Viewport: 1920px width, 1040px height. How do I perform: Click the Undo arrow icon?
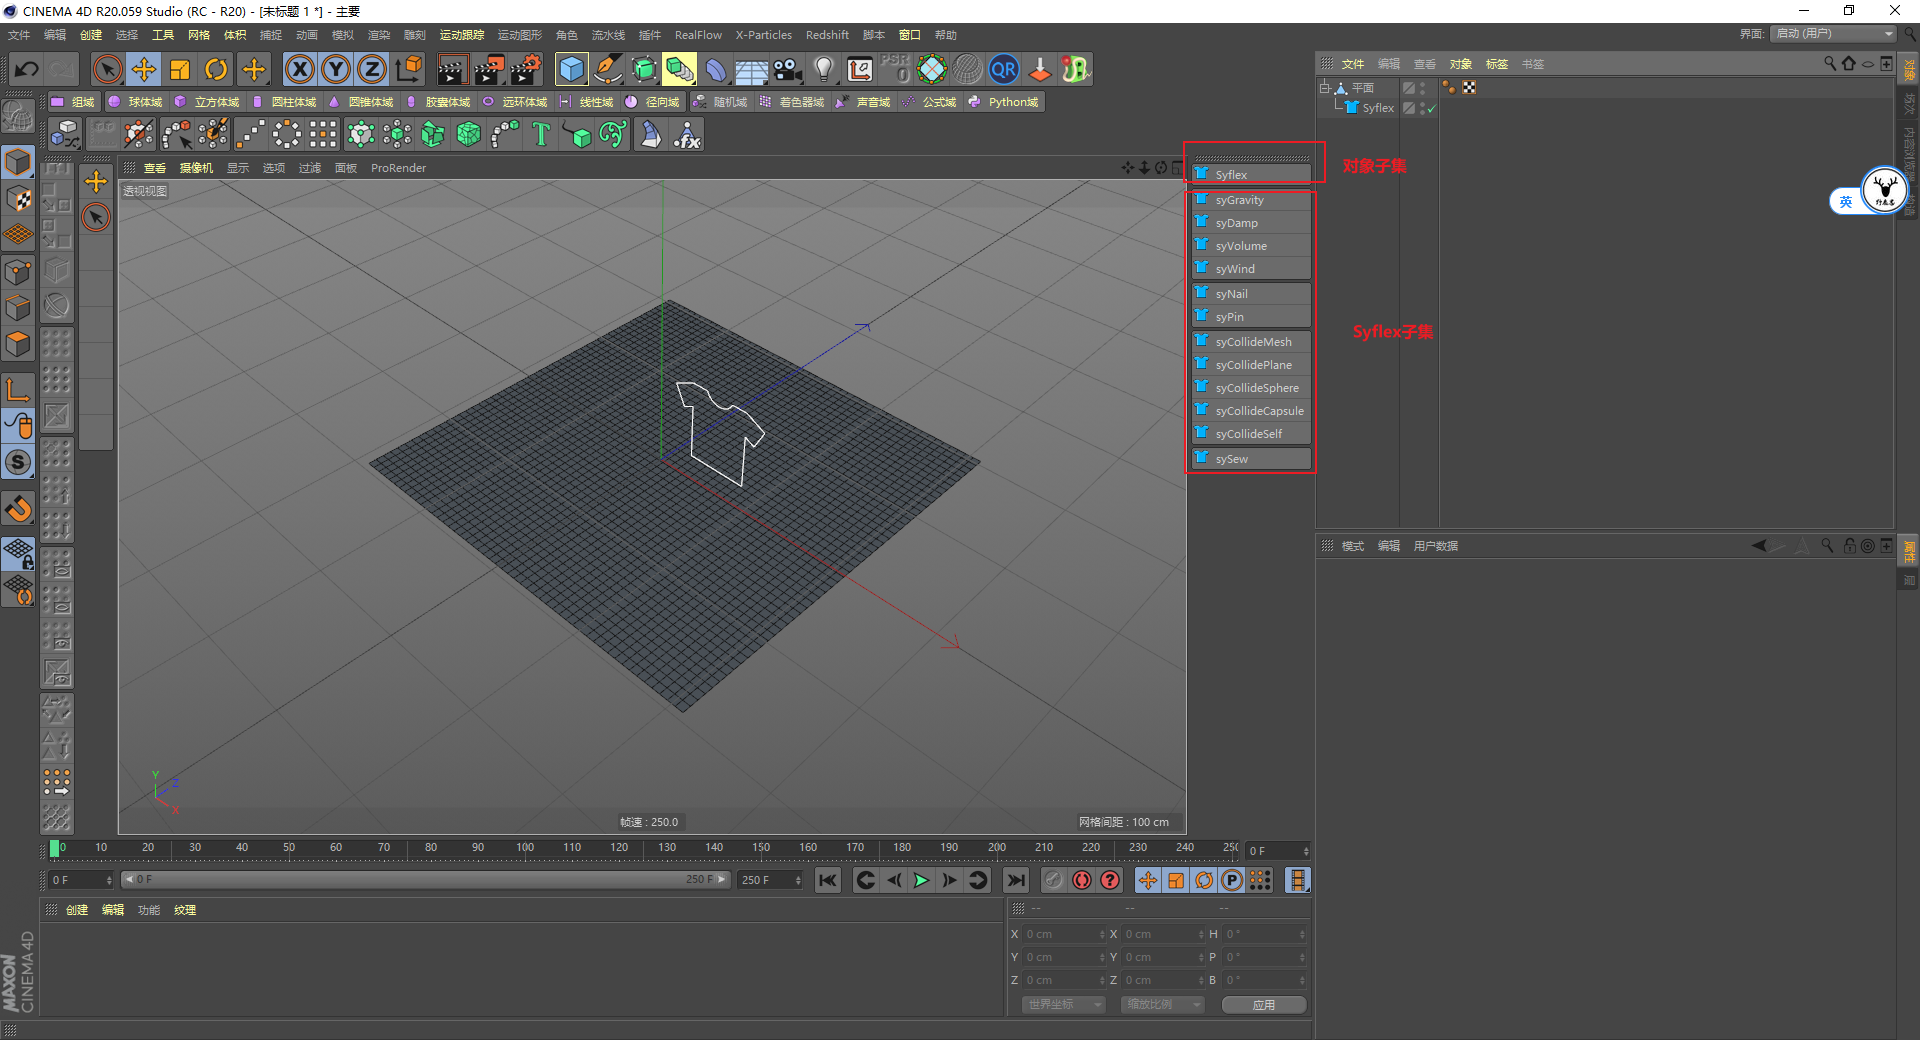point(27,69)
